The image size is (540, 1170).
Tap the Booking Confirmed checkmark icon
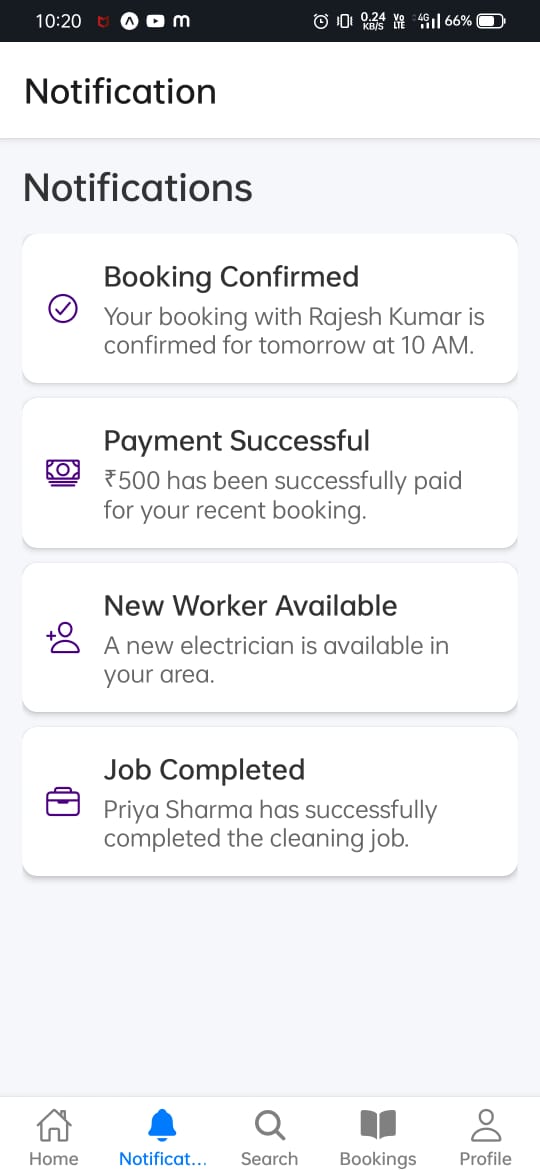pyautogui.click(x=63, y=309)
